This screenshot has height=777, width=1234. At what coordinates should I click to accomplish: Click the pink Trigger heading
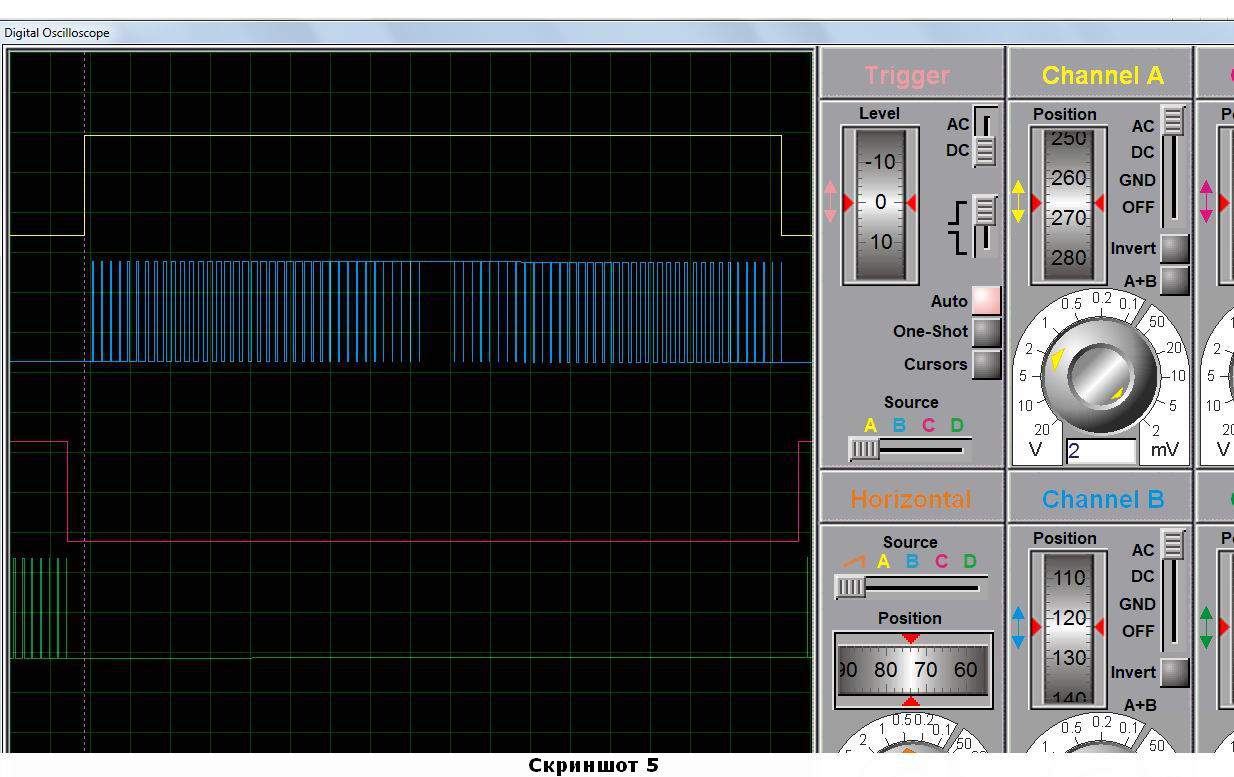pos(907,75)
